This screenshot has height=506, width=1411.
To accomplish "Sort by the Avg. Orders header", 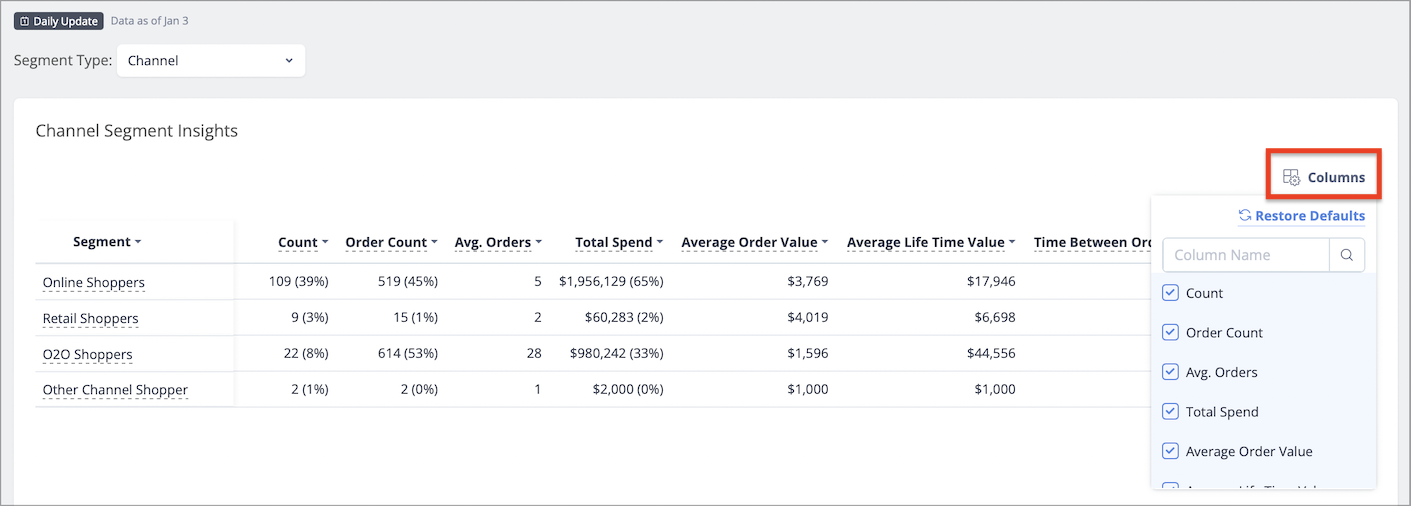I will pyautogui.click(x=498, y=242).
